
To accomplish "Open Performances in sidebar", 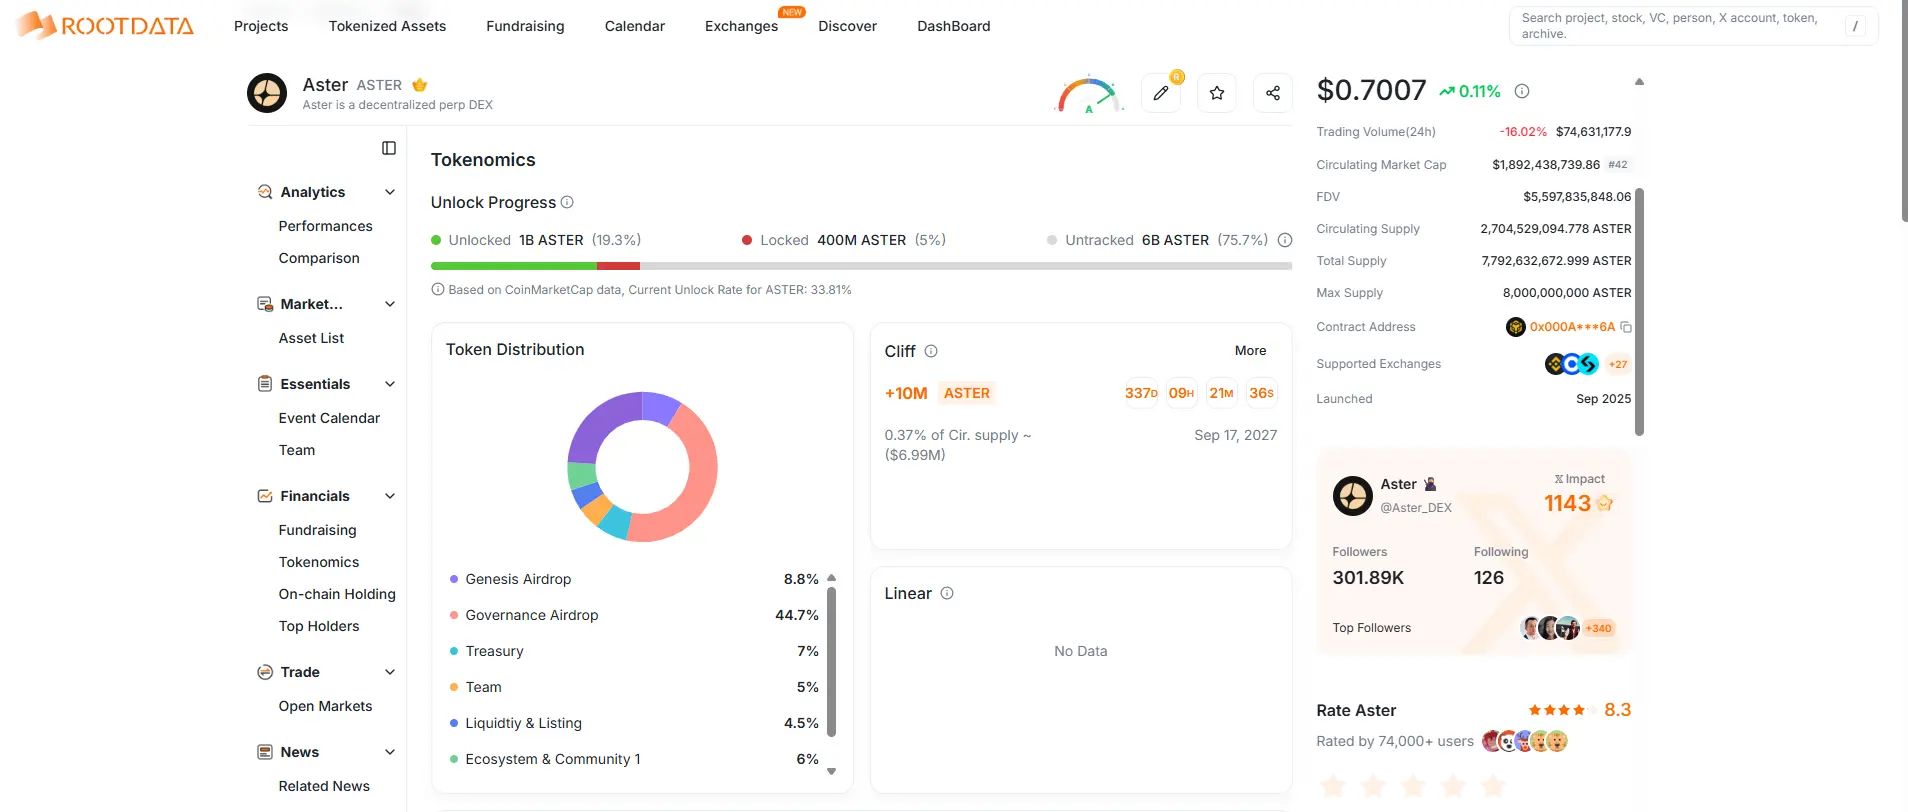I will click(325, 226).
